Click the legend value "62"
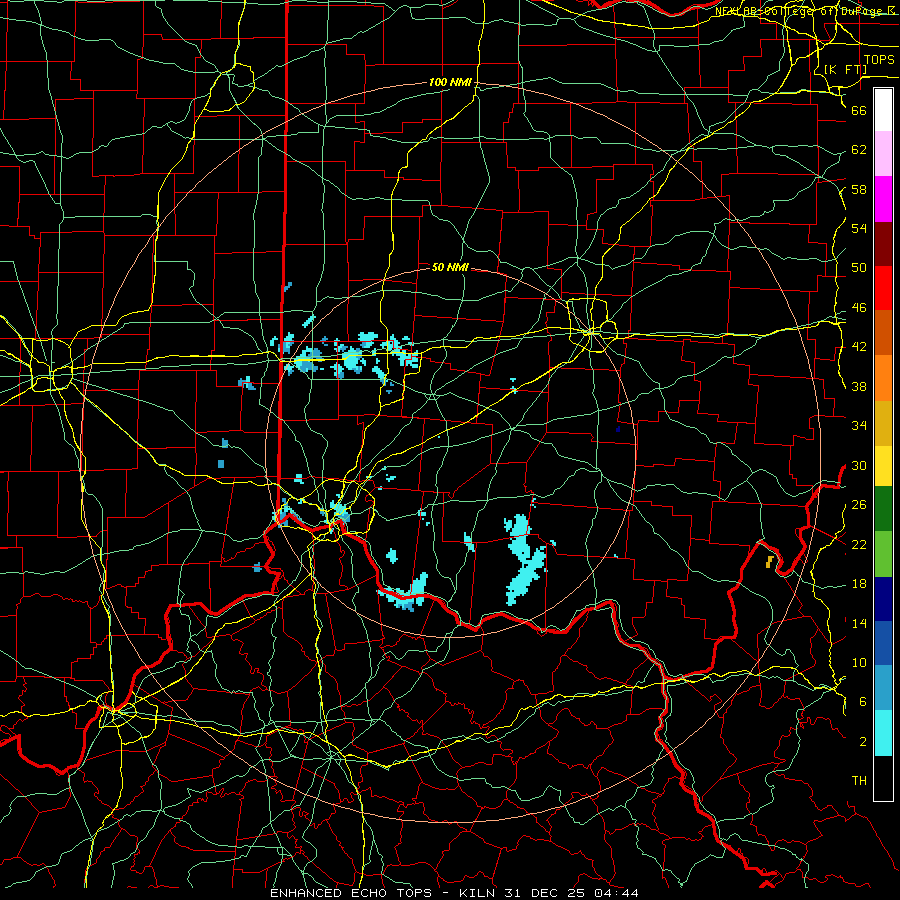Image resolution: width=900 pixels, height=900 pixels. pos(859,150)
